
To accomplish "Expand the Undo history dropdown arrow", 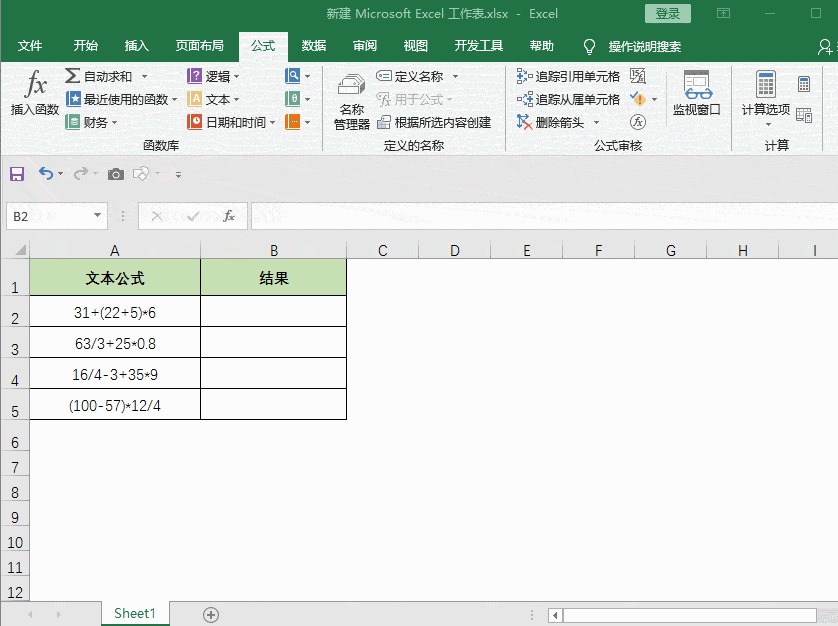I will click(x=60, y=174).
